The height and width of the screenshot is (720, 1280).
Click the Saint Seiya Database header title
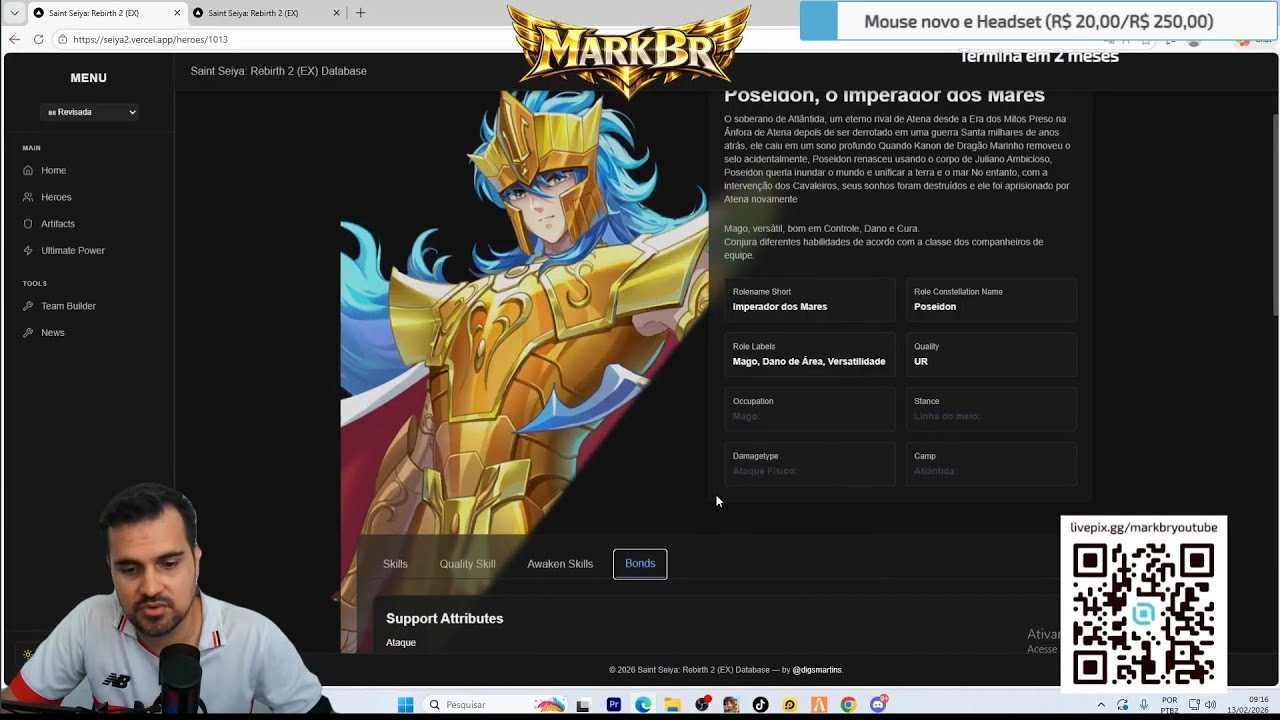coord(278,71)
